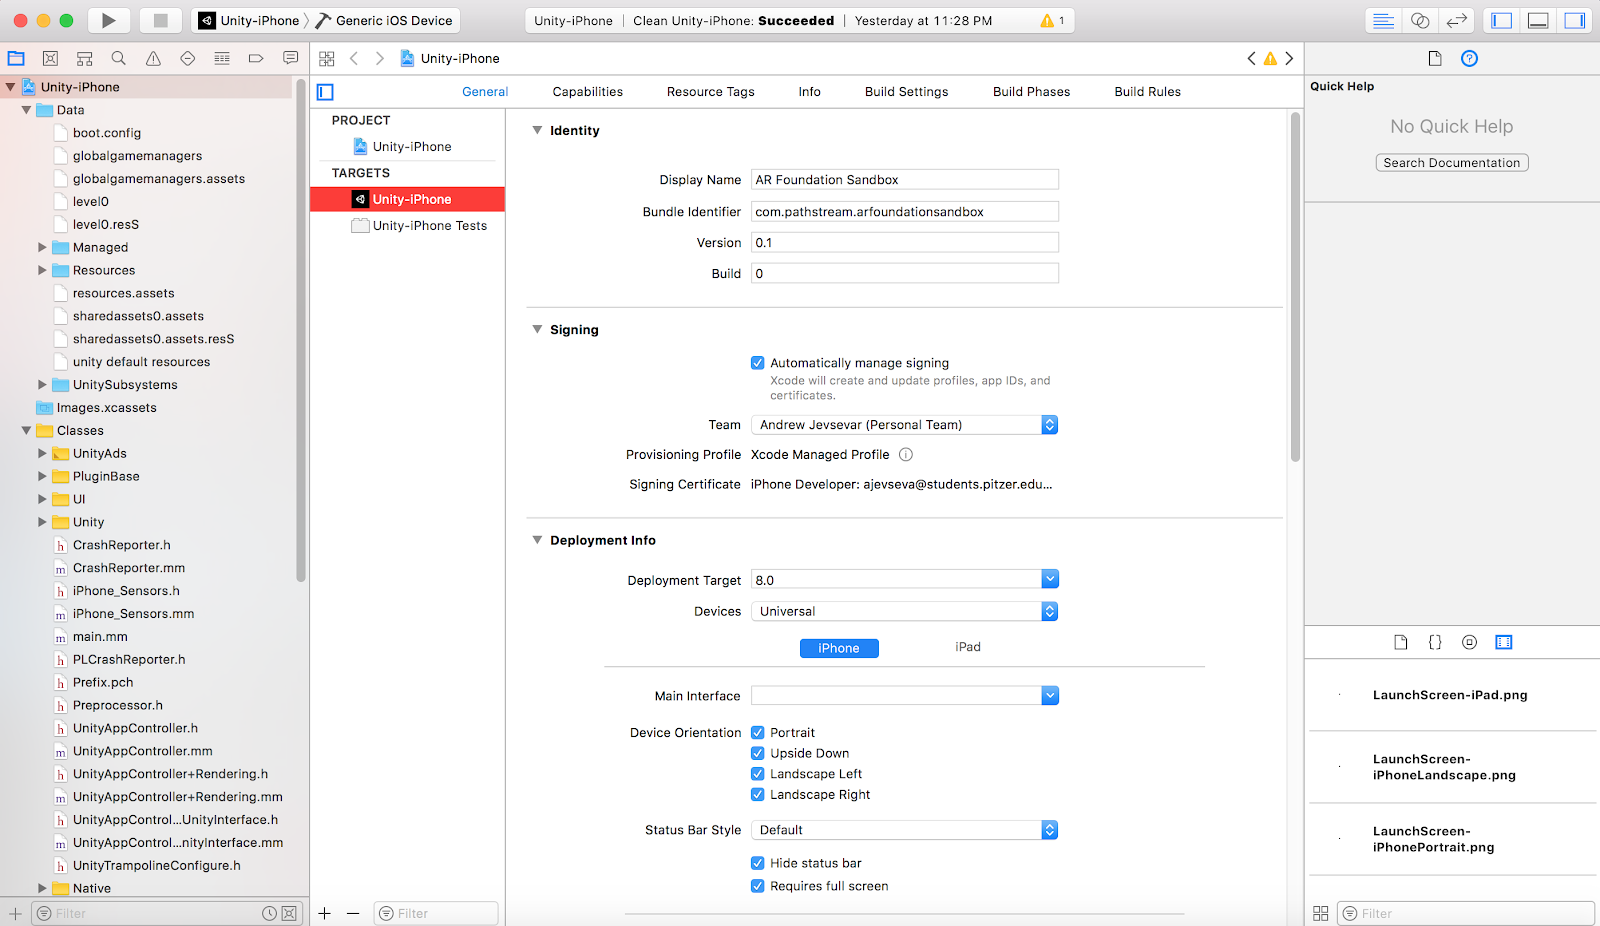
Task: Uncheck Portrait orientation
Action: [x=758, y=733]
